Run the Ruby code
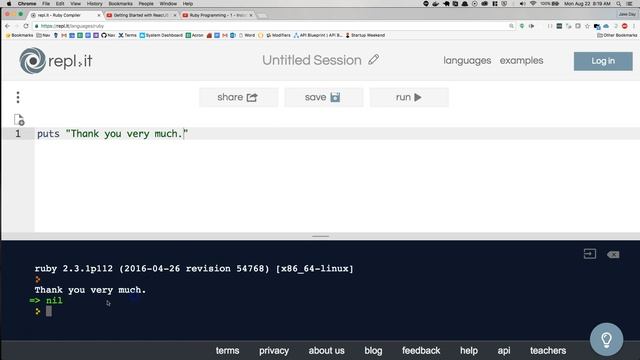Image resolution: width=640 pixels, height=360 pixels. (409, 97)
